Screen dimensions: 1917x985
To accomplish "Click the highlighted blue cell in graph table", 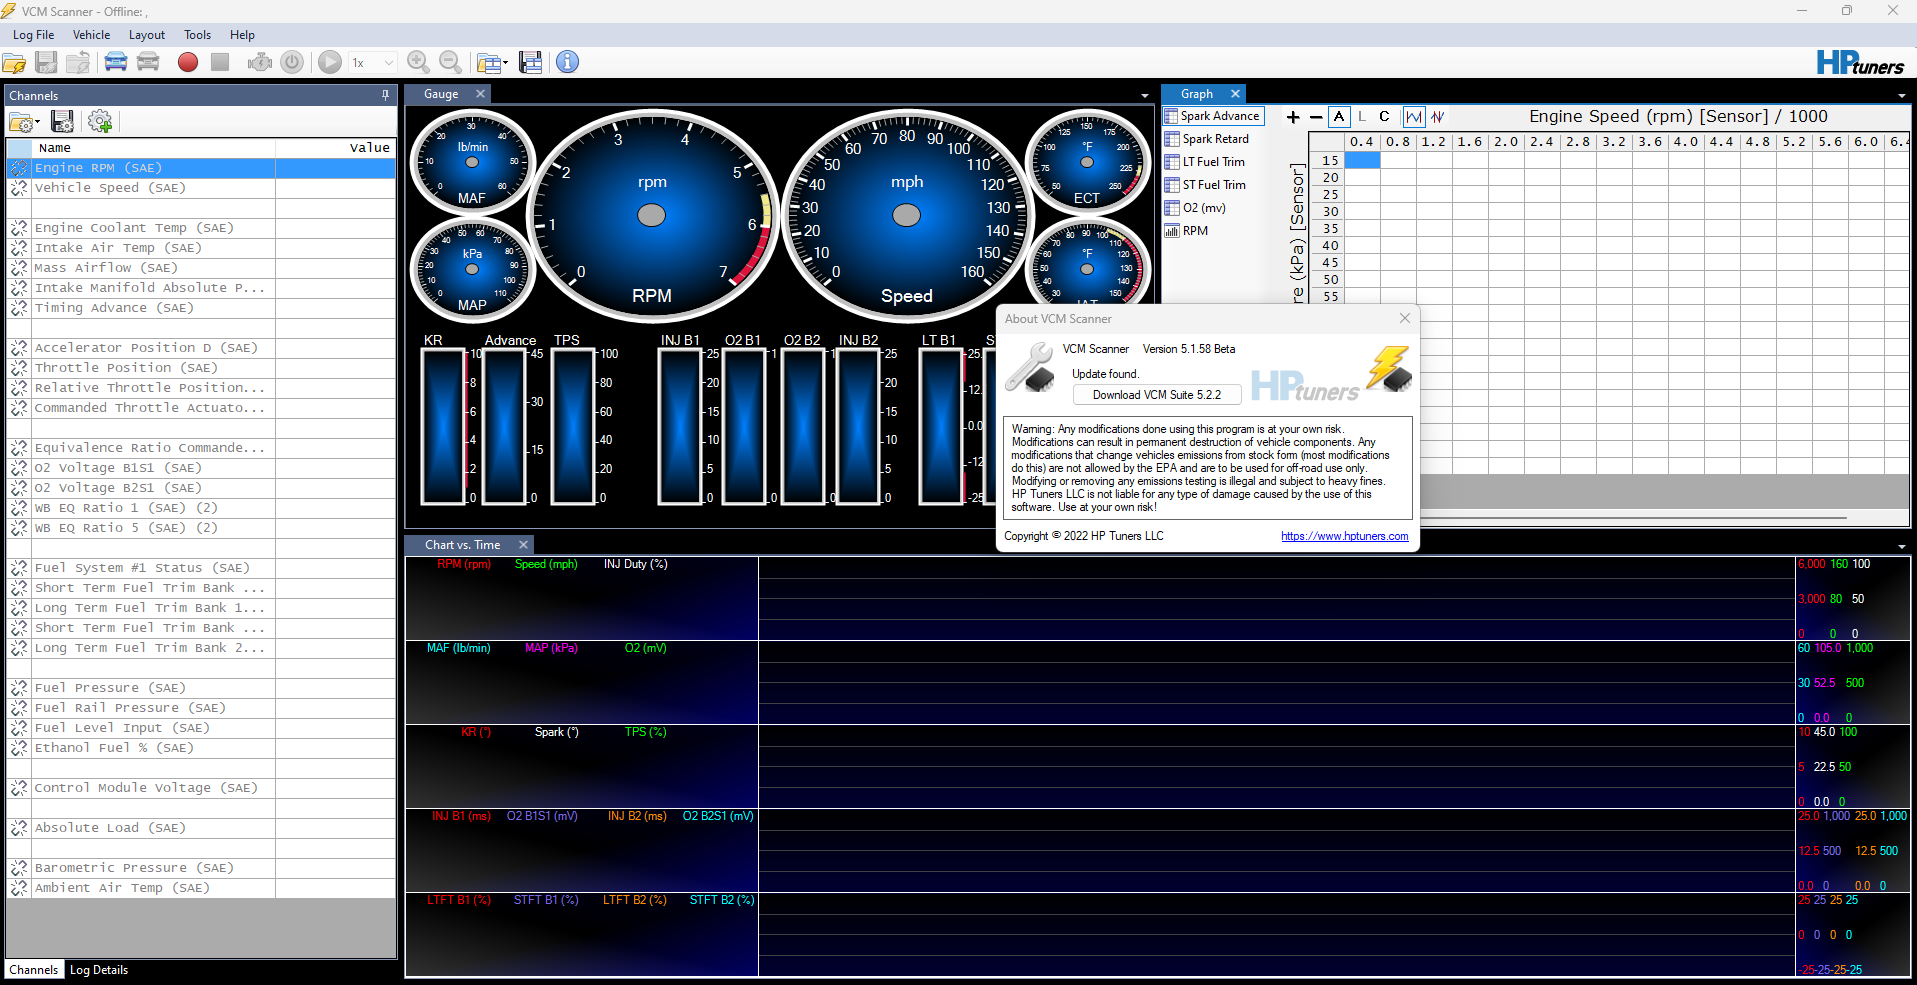I will [1362, 160].
